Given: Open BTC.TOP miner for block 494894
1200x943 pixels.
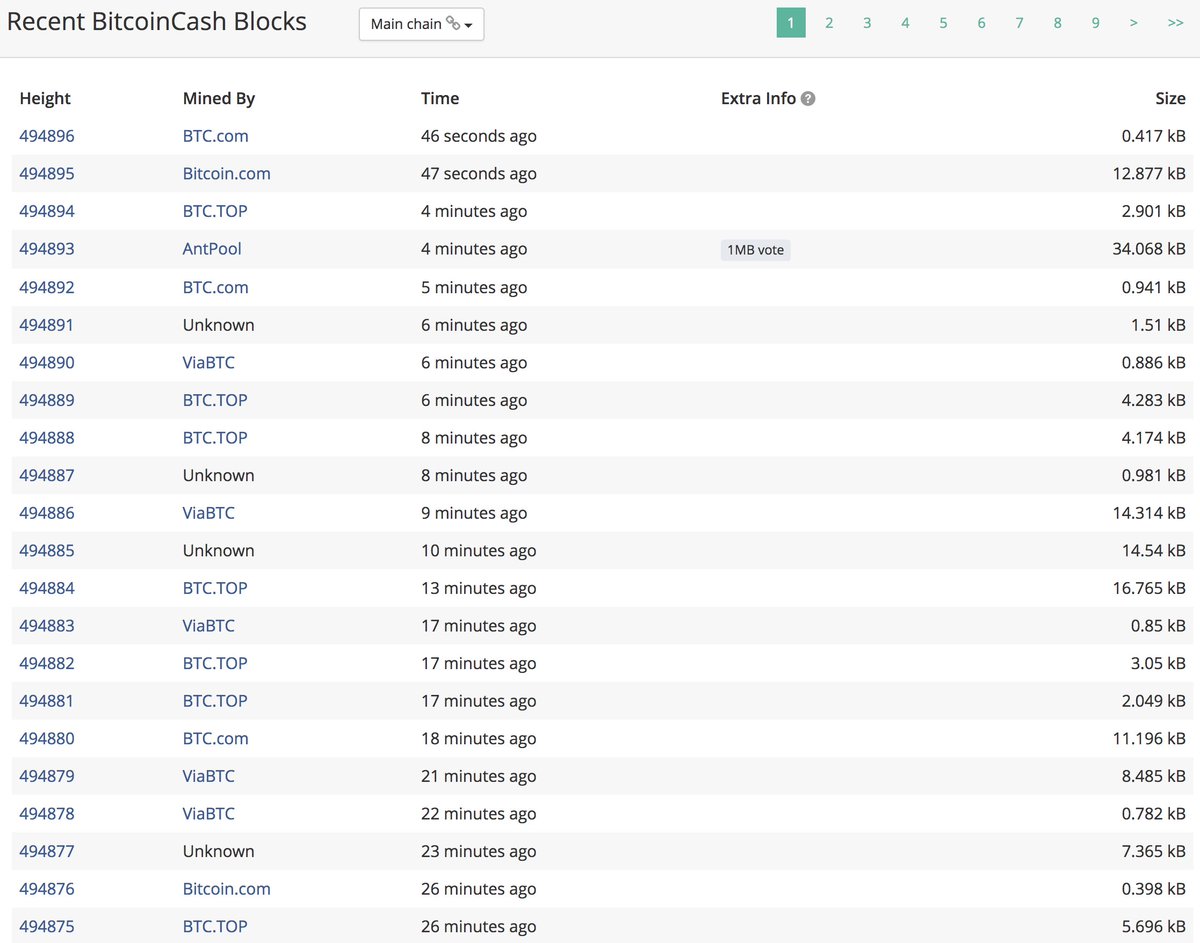Looking at the screenshot, I should [x=215, y=211].
